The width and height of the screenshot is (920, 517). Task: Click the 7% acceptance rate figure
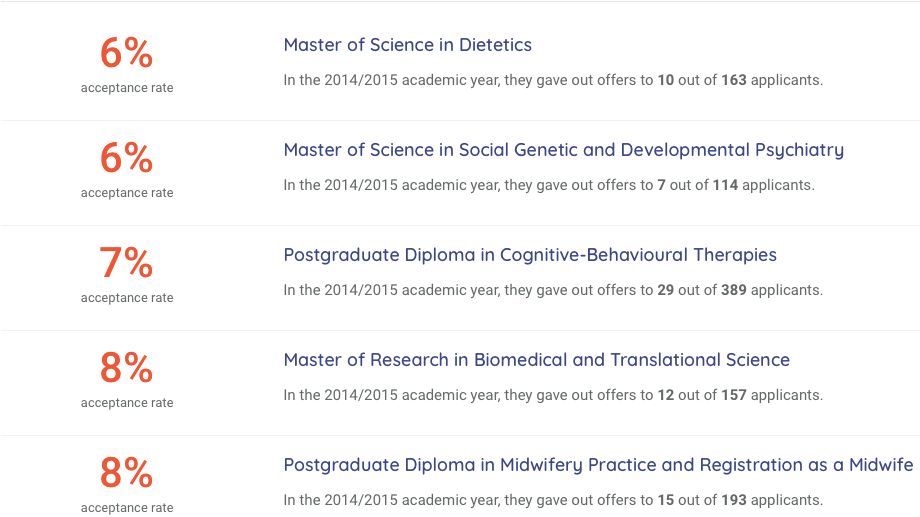[126, 262]
